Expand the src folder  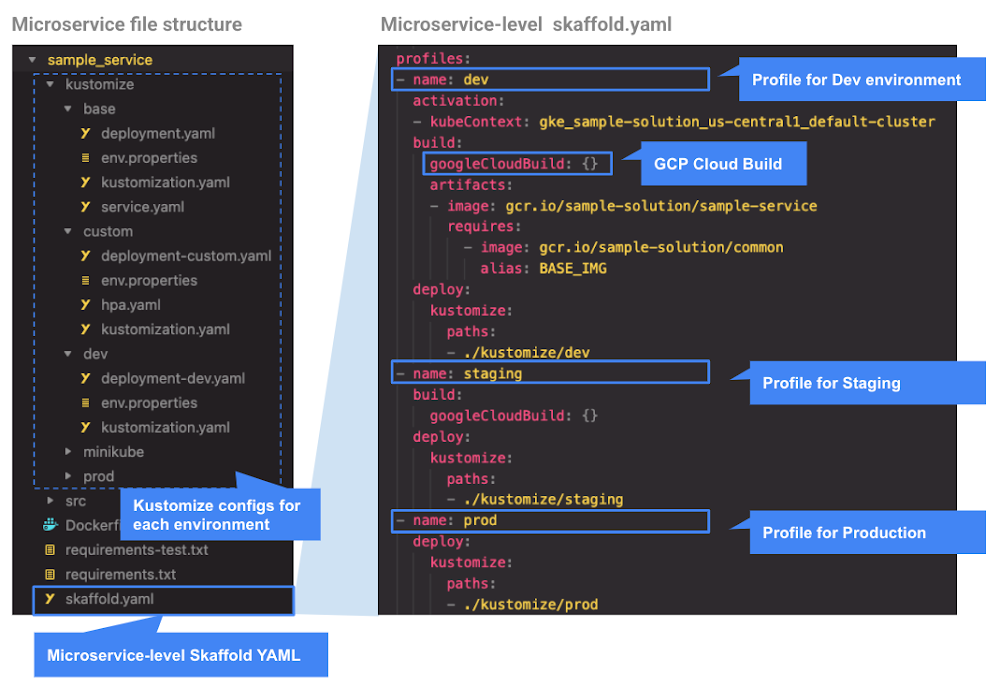click(48, 500)
